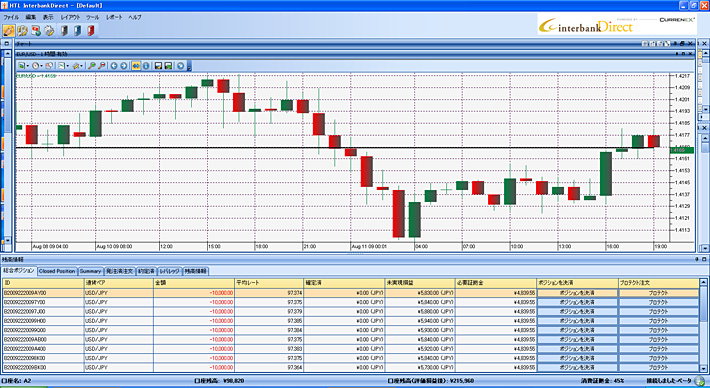710x388 pixels.
Task: Click the interbank Direct logo banner
Action: point(617,25)
